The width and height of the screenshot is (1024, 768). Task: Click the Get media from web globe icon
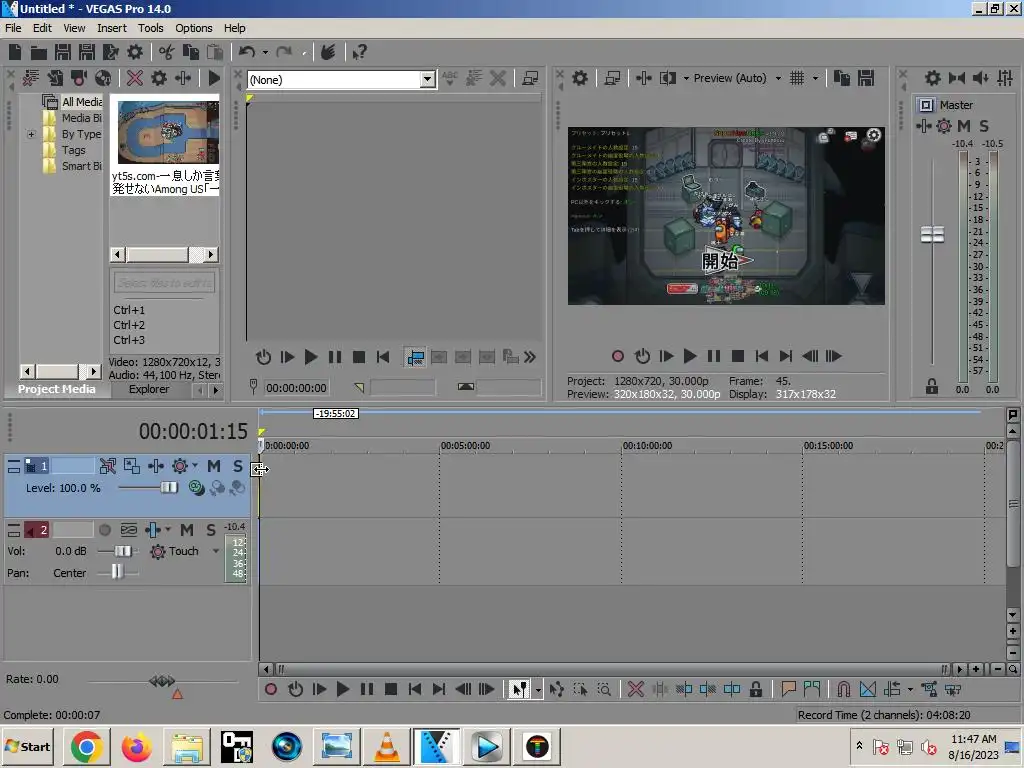pyautogui.click(x=103, y=78)
